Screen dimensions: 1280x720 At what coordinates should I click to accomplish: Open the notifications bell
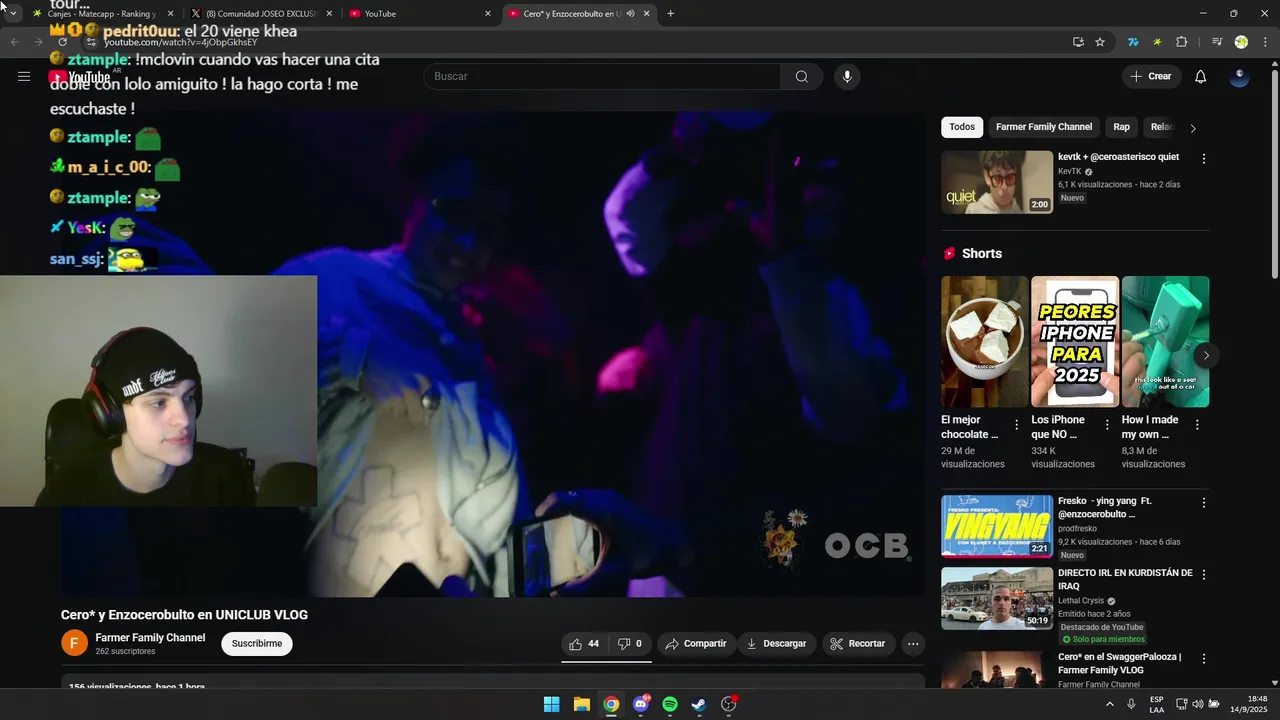tap(1201, 76)
